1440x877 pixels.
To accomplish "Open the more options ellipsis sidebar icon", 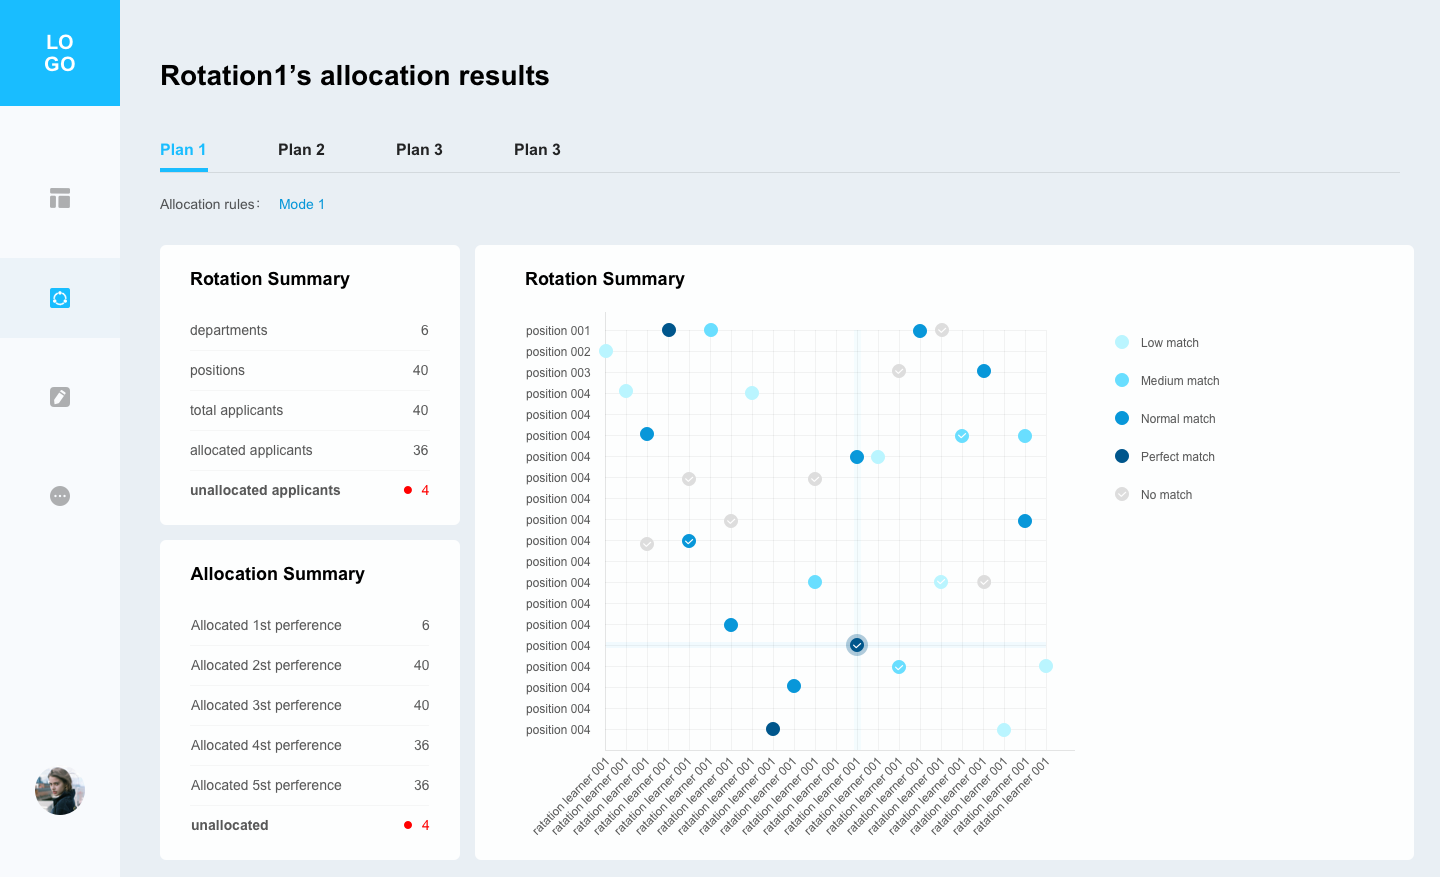I will [x=60, y=496].
